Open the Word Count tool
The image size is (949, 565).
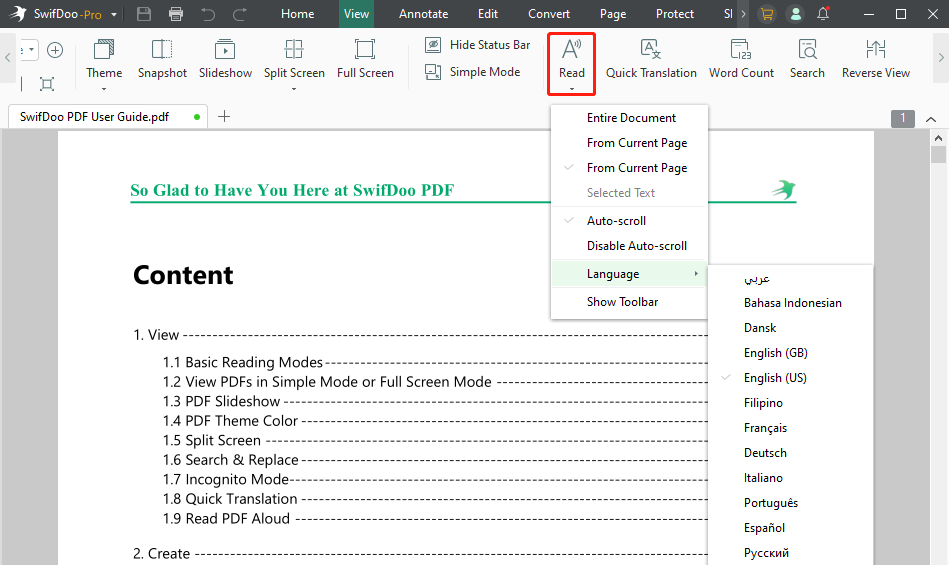point(741,60)
